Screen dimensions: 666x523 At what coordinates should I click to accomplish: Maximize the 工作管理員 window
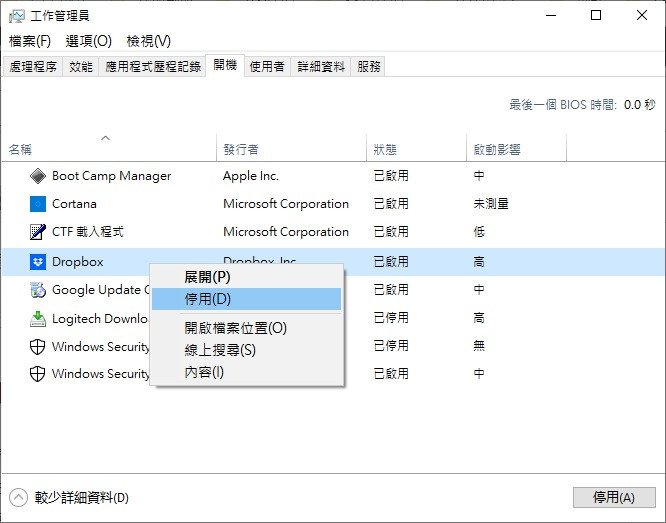point(596,16)
